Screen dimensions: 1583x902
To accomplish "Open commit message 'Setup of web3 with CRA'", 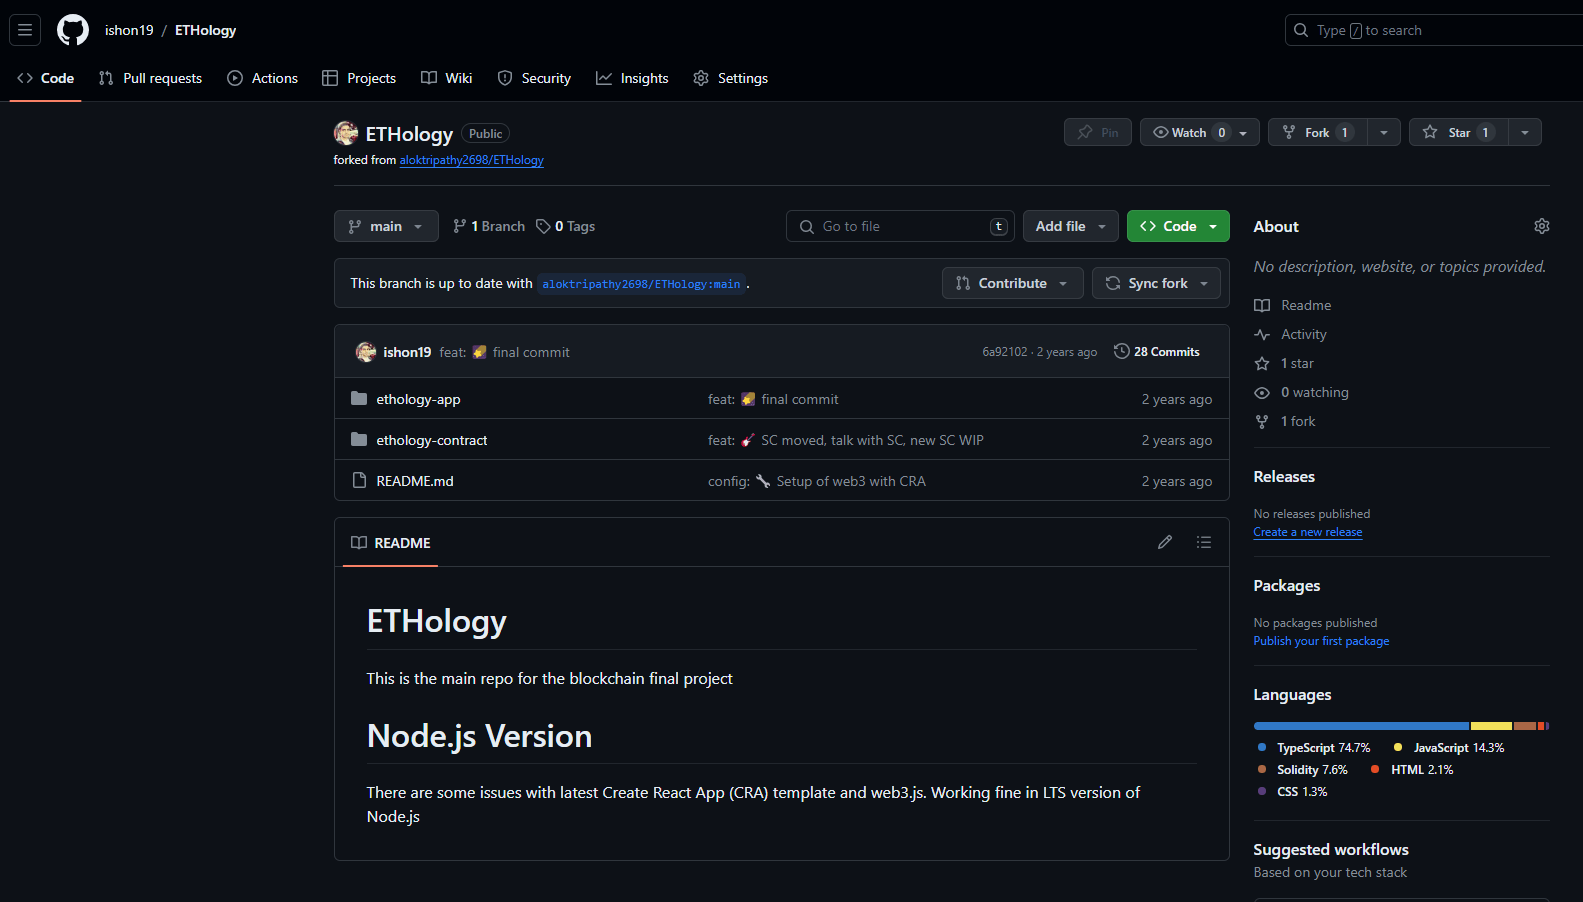I will coord(851,481).
